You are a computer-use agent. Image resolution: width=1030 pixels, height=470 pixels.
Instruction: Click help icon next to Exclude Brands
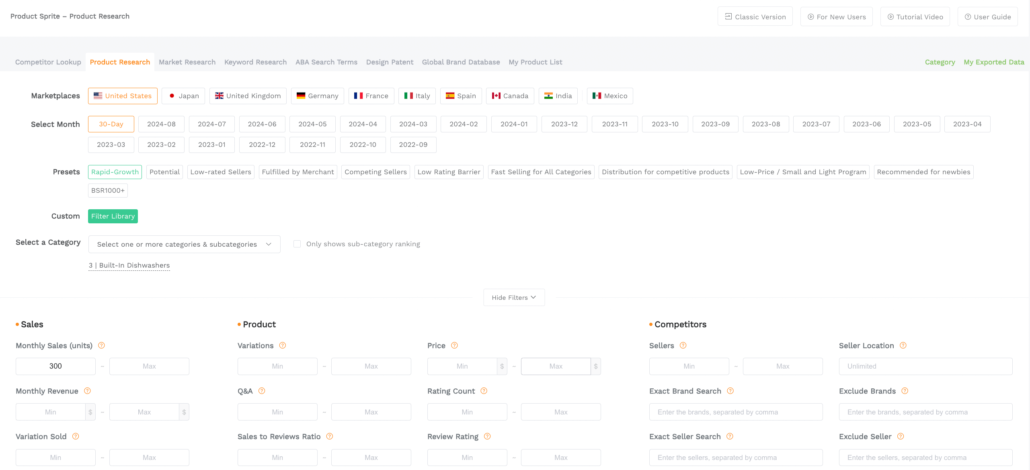pos(905,391)
